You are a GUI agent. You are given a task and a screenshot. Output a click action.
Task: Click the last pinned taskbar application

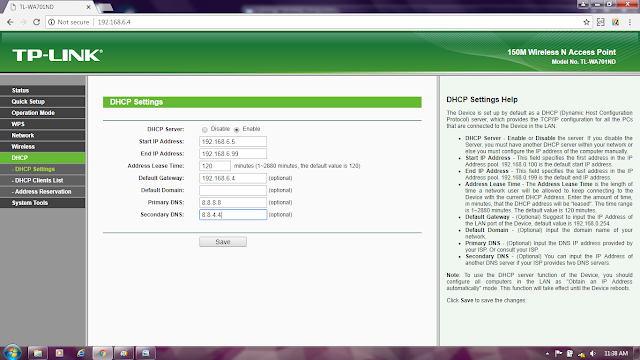point(145,353)
